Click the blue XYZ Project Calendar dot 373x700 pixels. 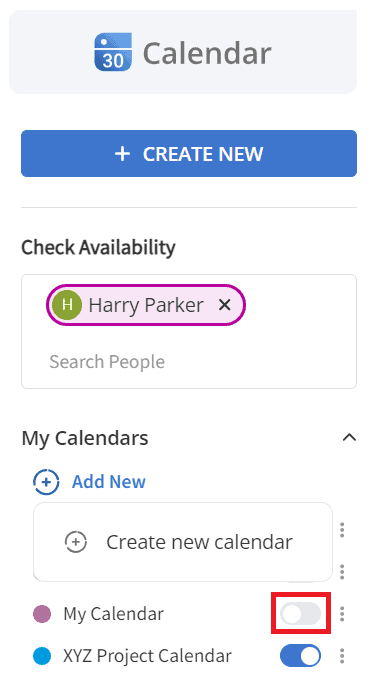tap(42, 656)
